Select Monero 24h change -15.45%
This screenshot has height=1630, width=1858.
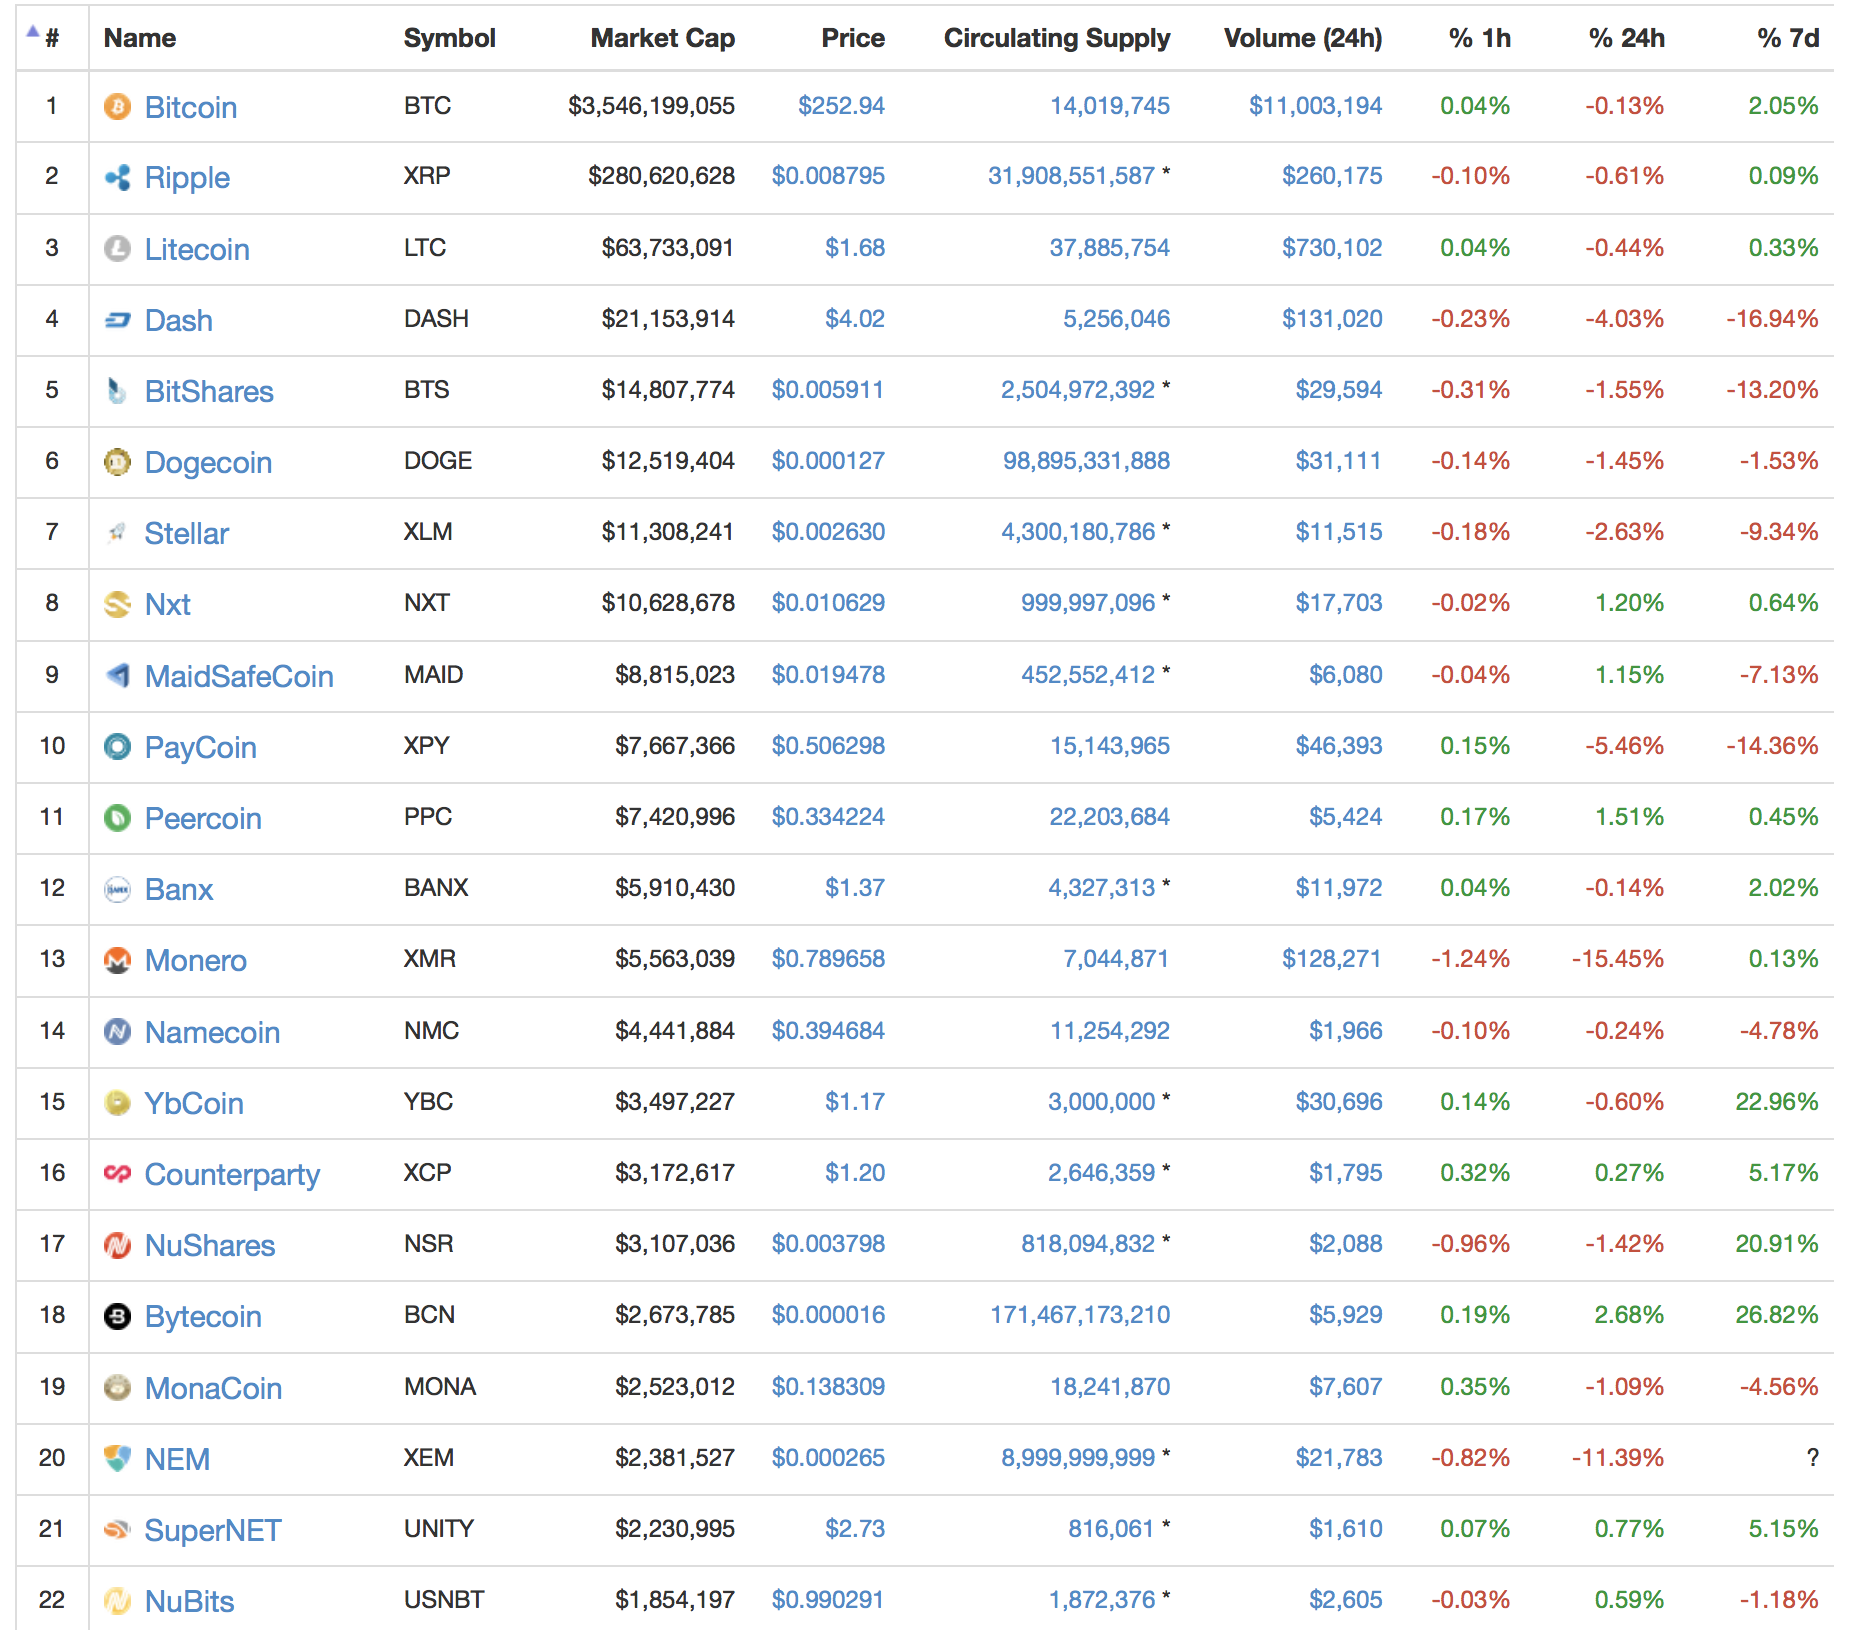1618,959
